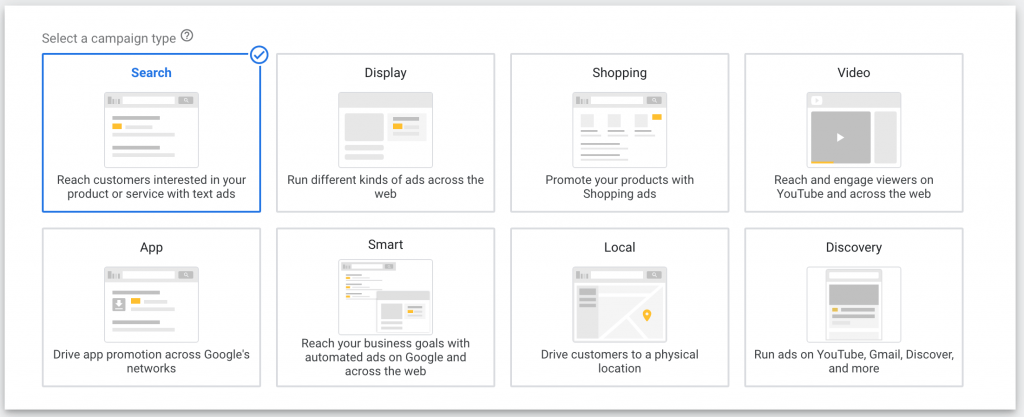Screen dimensions: 1024x417
Task: Select the Display campaign illustration
Action: click(x=385, y=130)
